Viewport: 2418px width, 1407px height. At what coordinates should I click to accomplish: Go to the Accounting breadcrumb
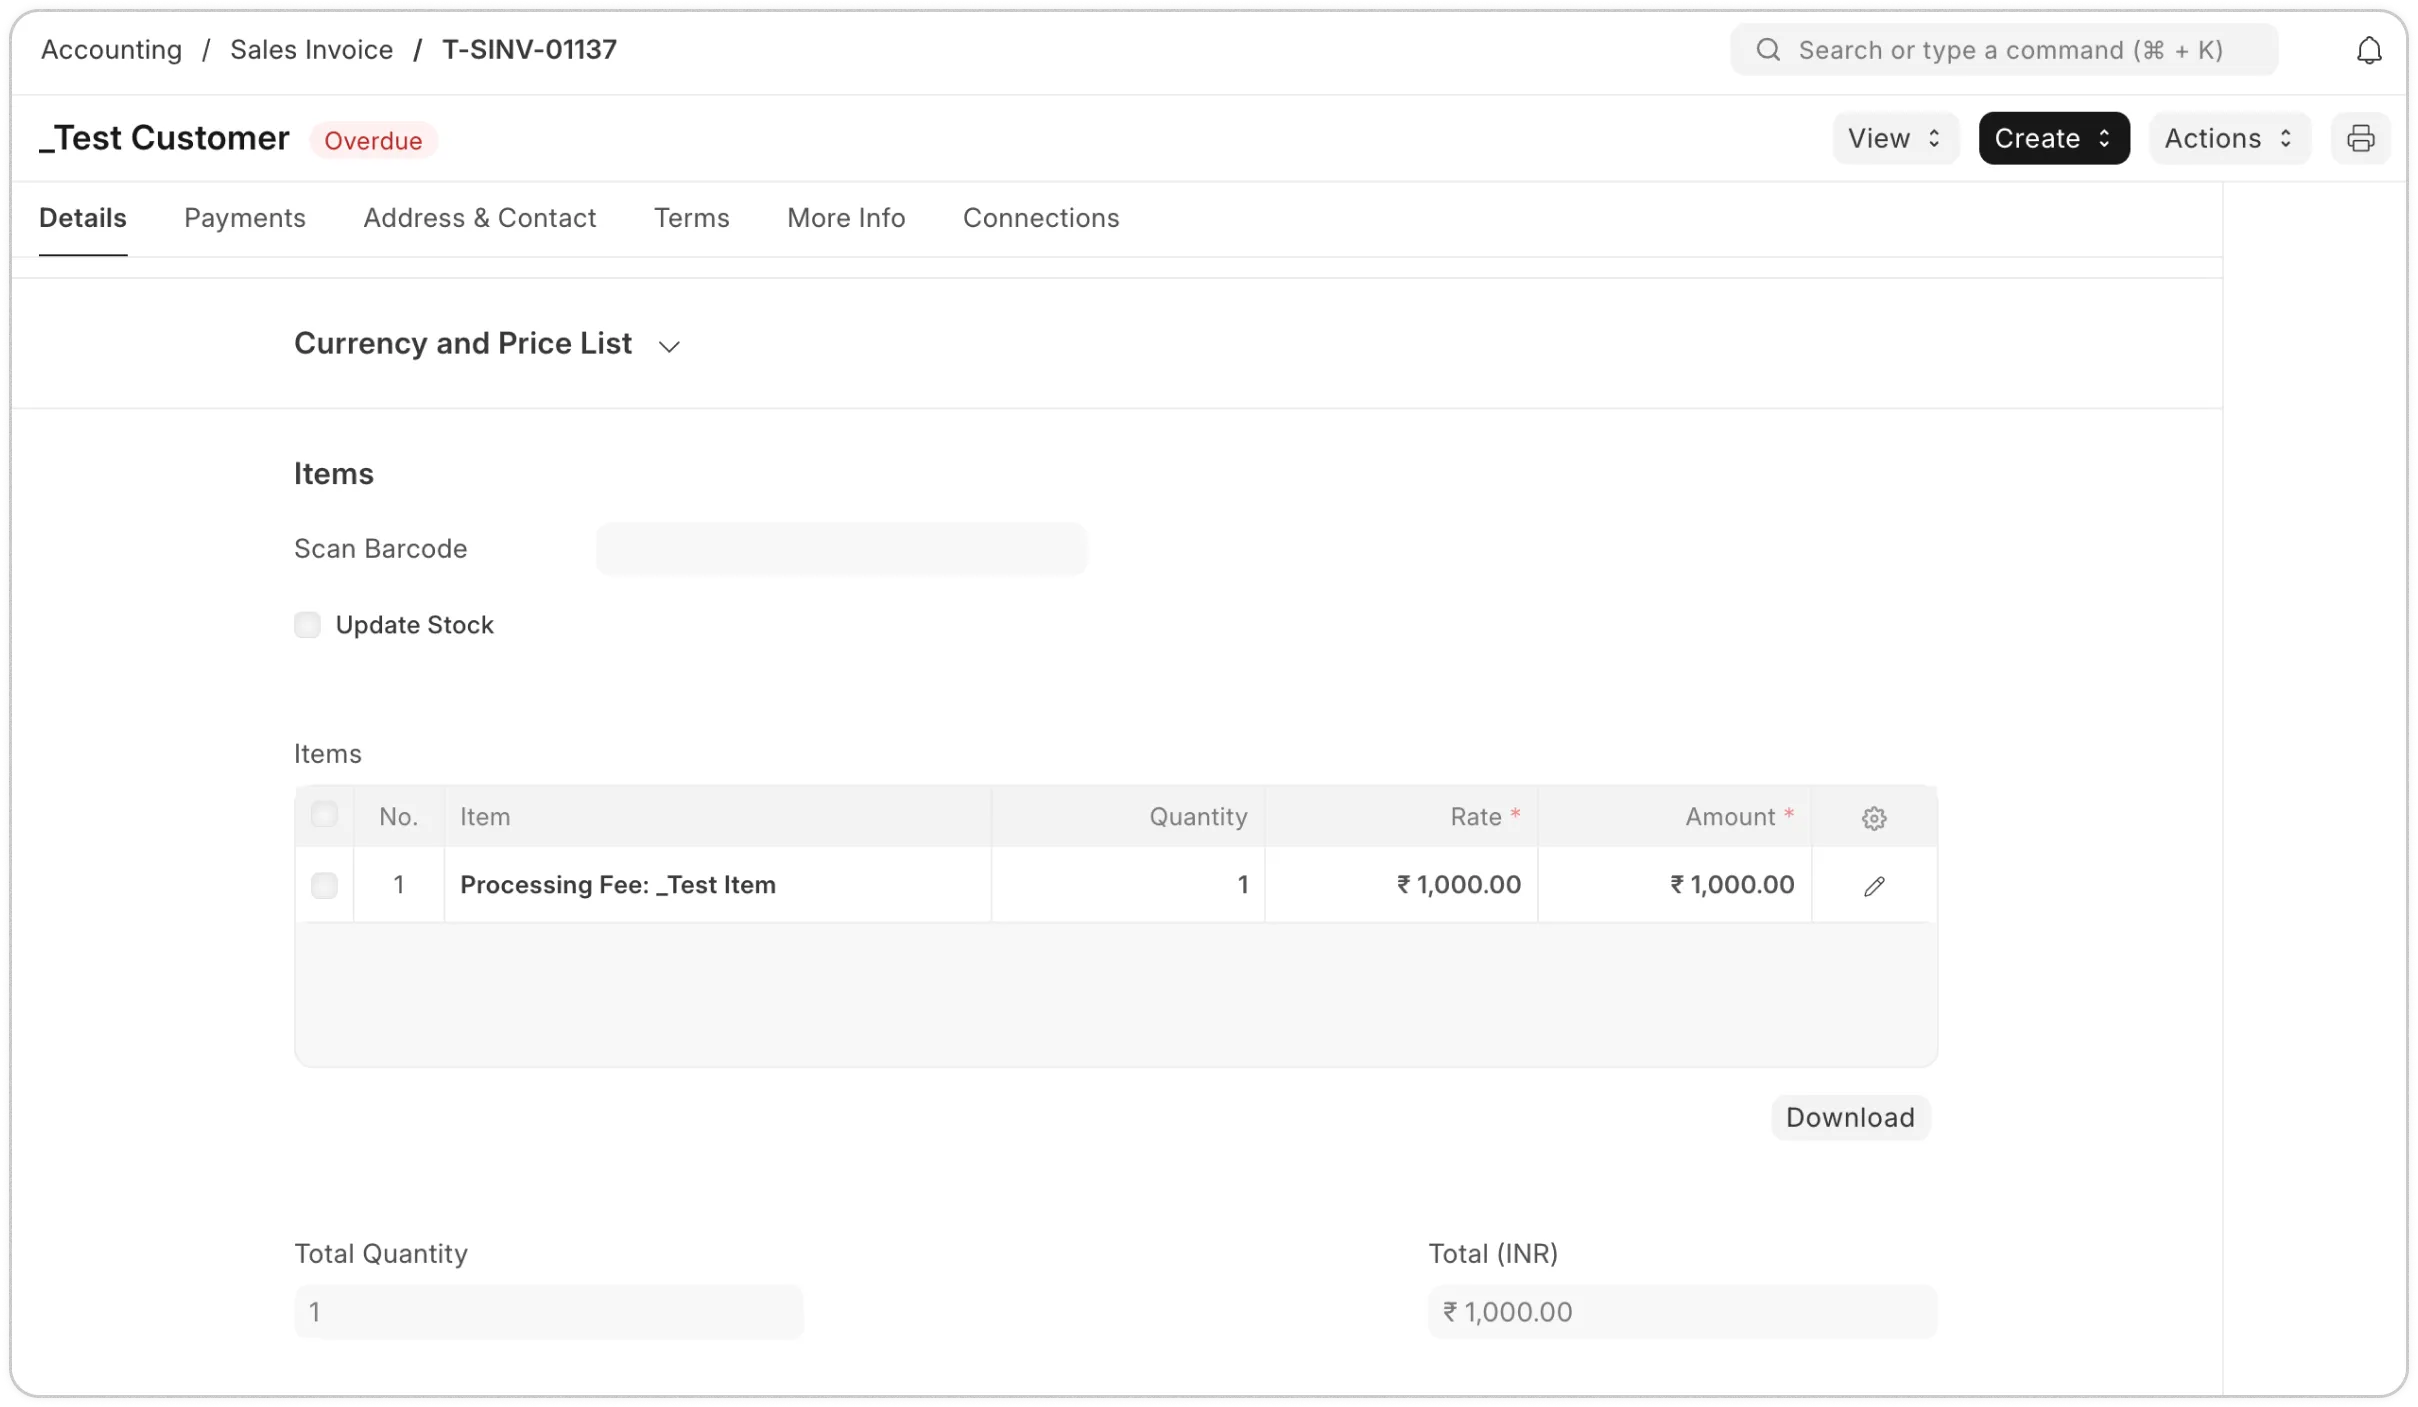pos(111,50)
